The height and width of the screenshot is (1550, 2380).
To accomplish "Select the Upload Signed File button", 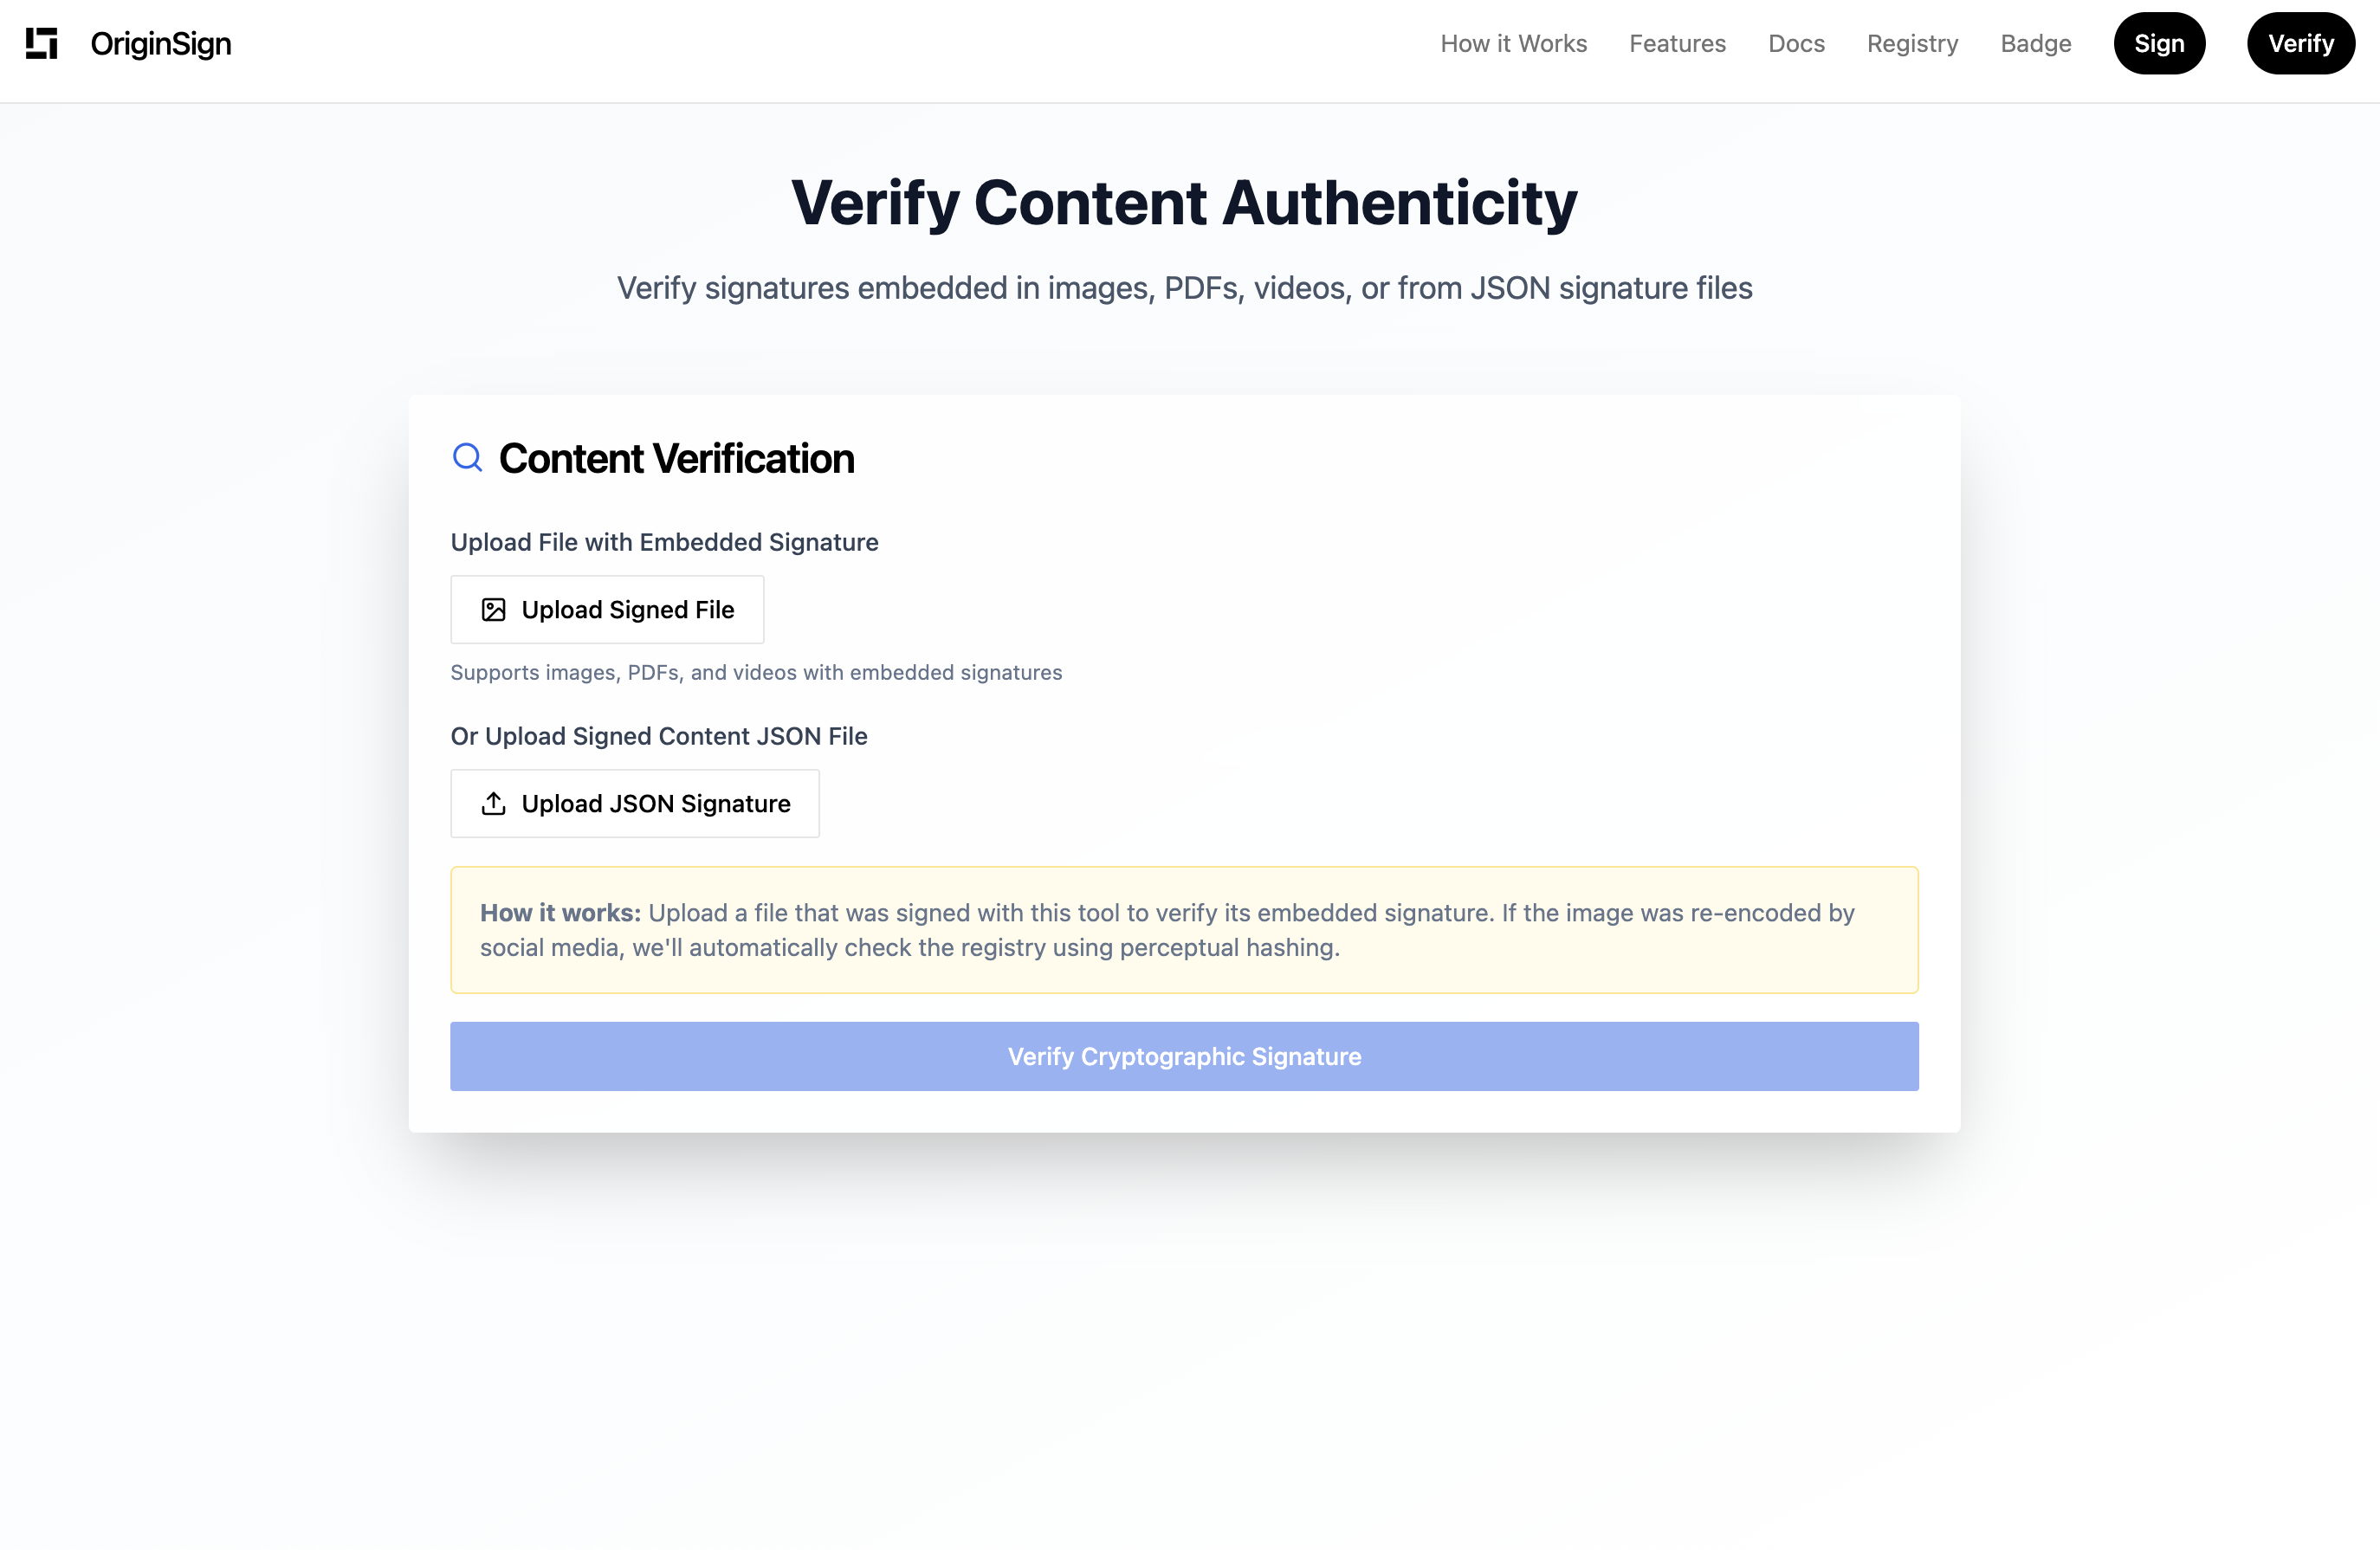I will (x=607, y=609).
